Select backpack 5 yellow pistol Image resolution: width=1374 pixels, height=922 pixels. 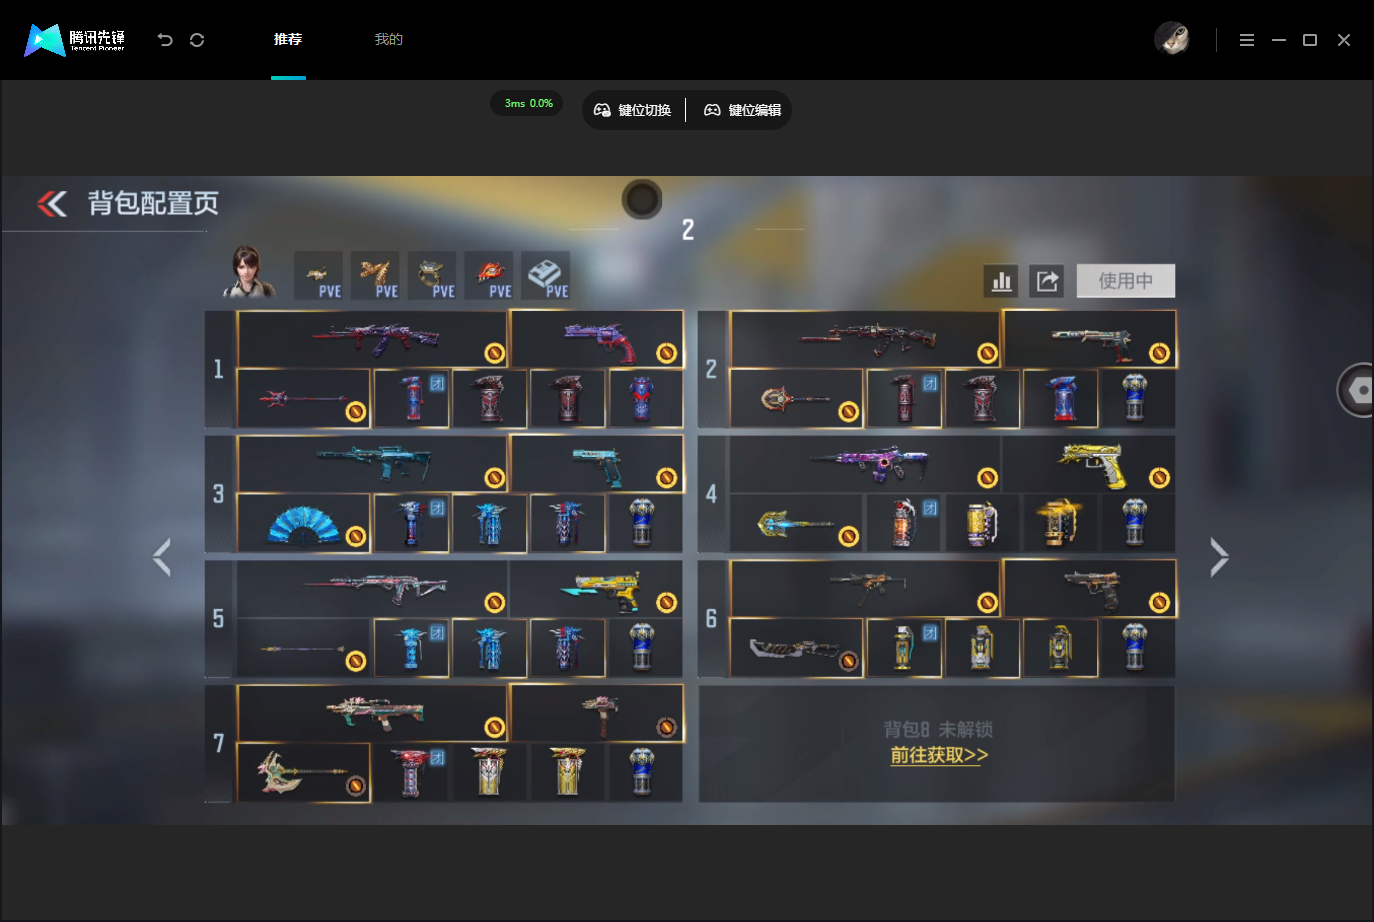(x=597, y=588)
